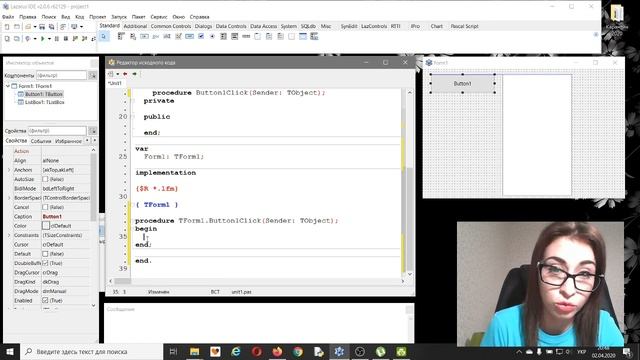Viewport: 640px width, 360px height.
Task: Select ListBox1: TListBox in component tree
Action: [44, 102]
